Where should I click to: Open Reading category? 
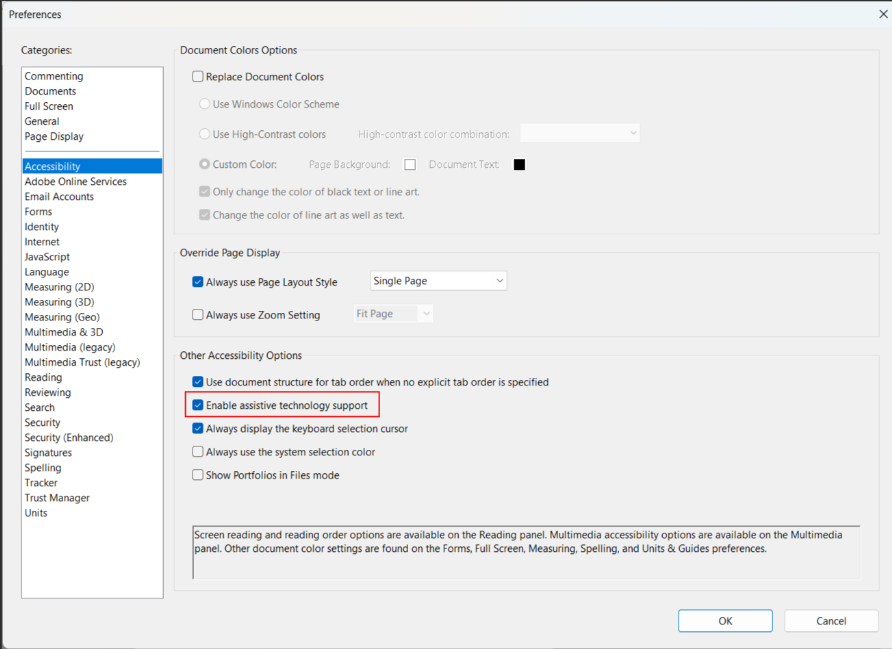point(92,377)
